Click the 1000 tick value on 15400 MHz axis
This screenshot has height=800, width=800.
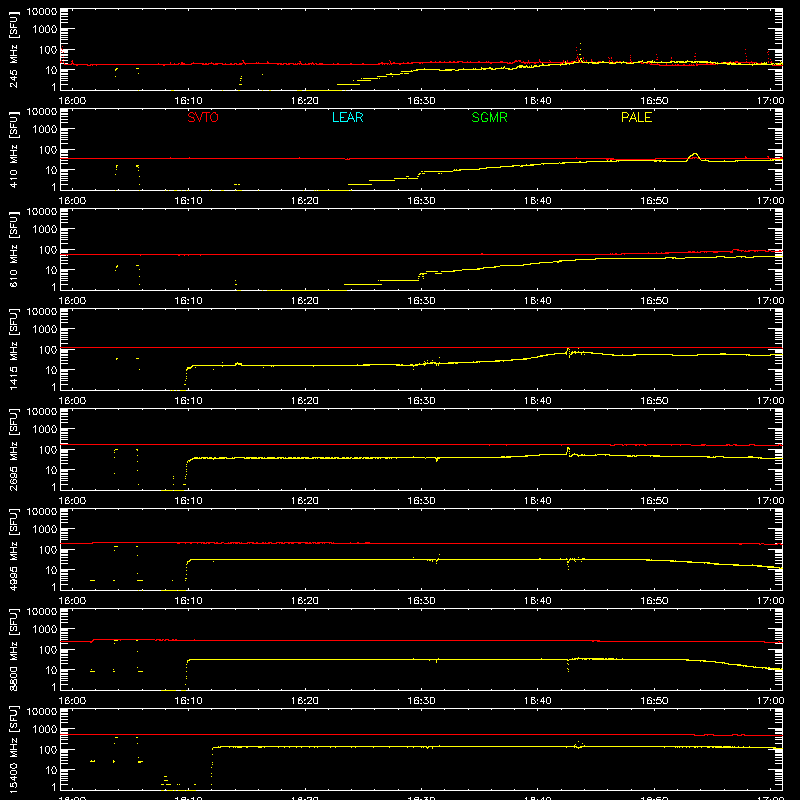pos(45,729)
